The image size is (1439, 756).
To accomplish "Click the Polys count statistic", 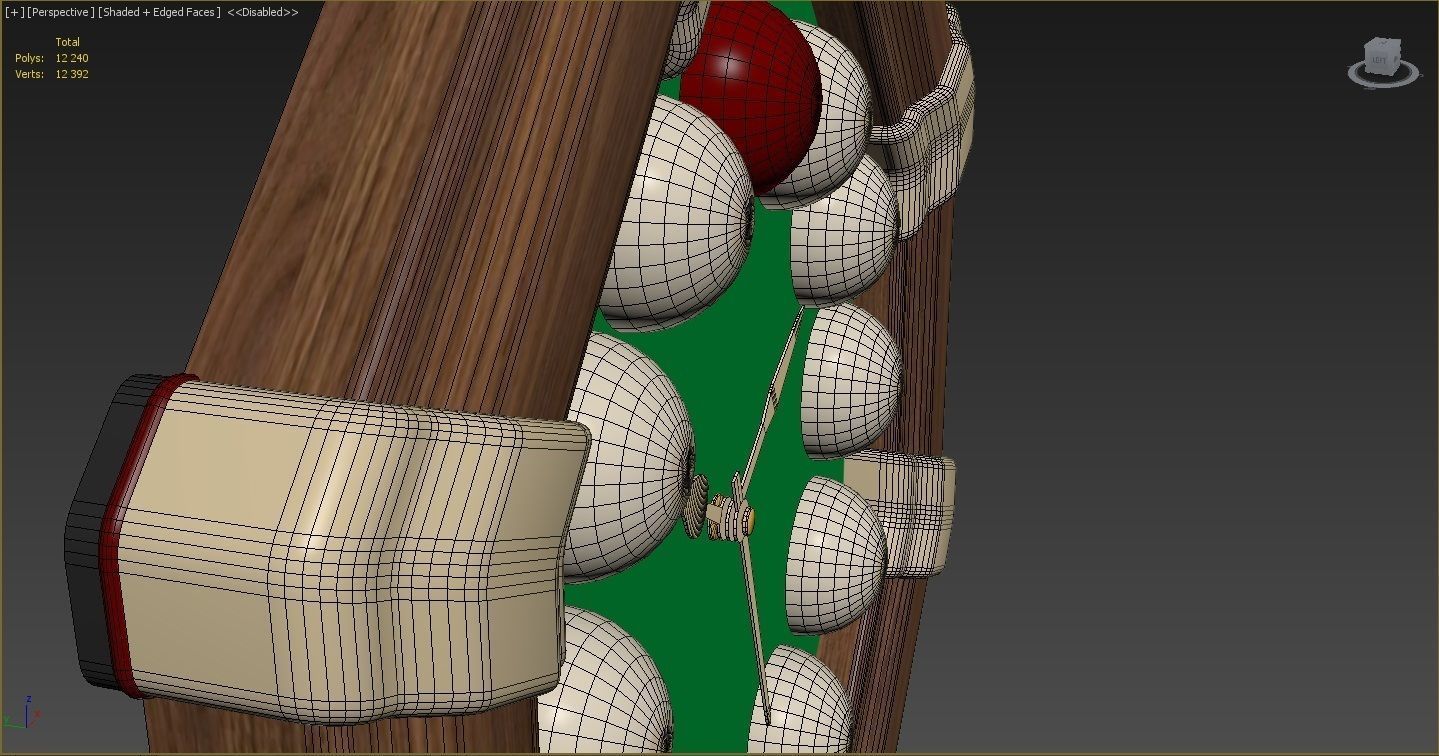I will [52, 58].
